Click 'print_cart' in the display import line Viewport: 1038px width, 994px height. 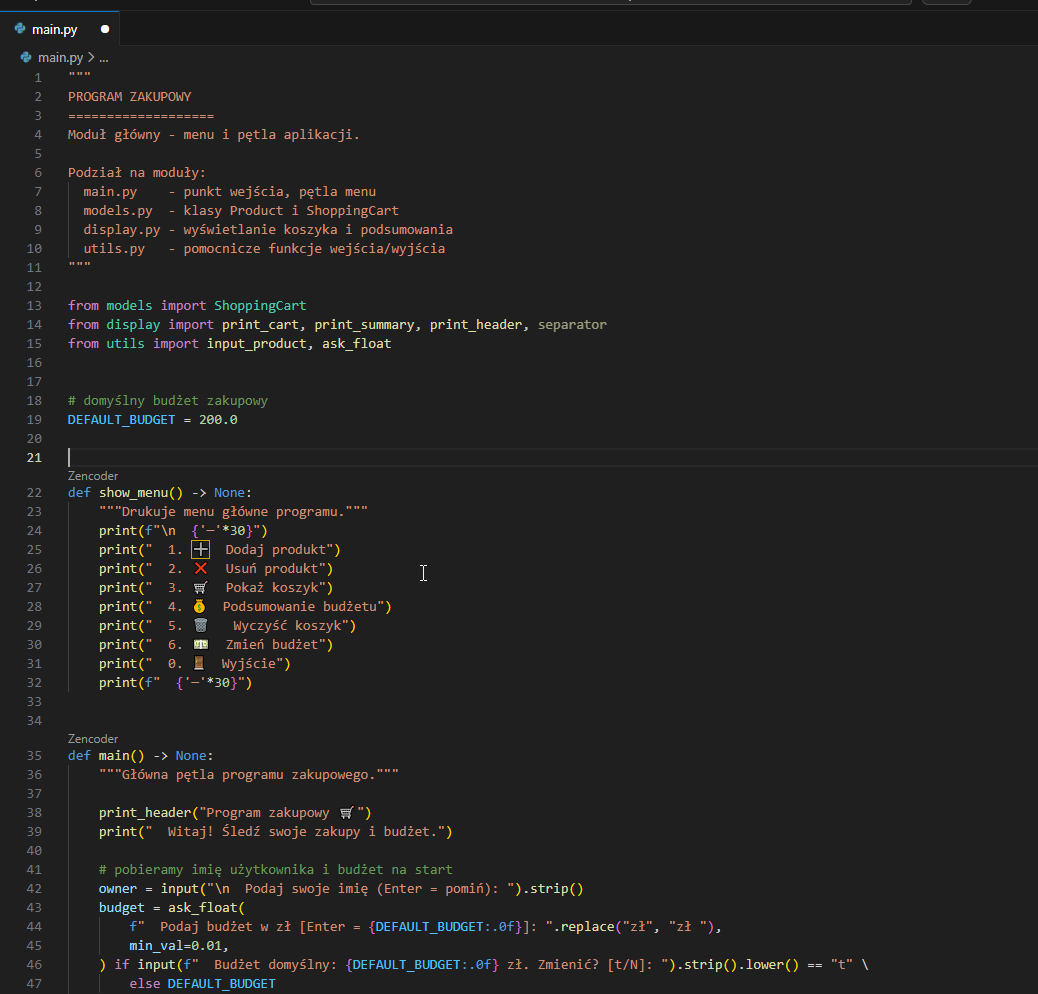(x=260, y=324)
